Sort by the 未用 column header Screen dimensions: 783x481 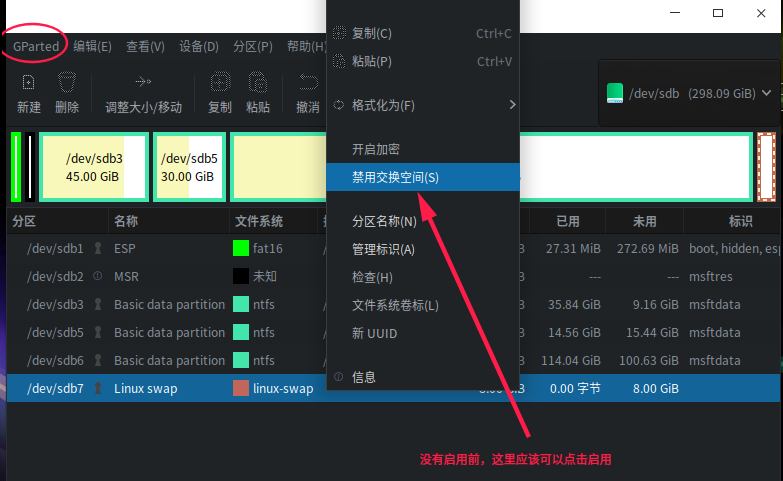pos(644,221)
